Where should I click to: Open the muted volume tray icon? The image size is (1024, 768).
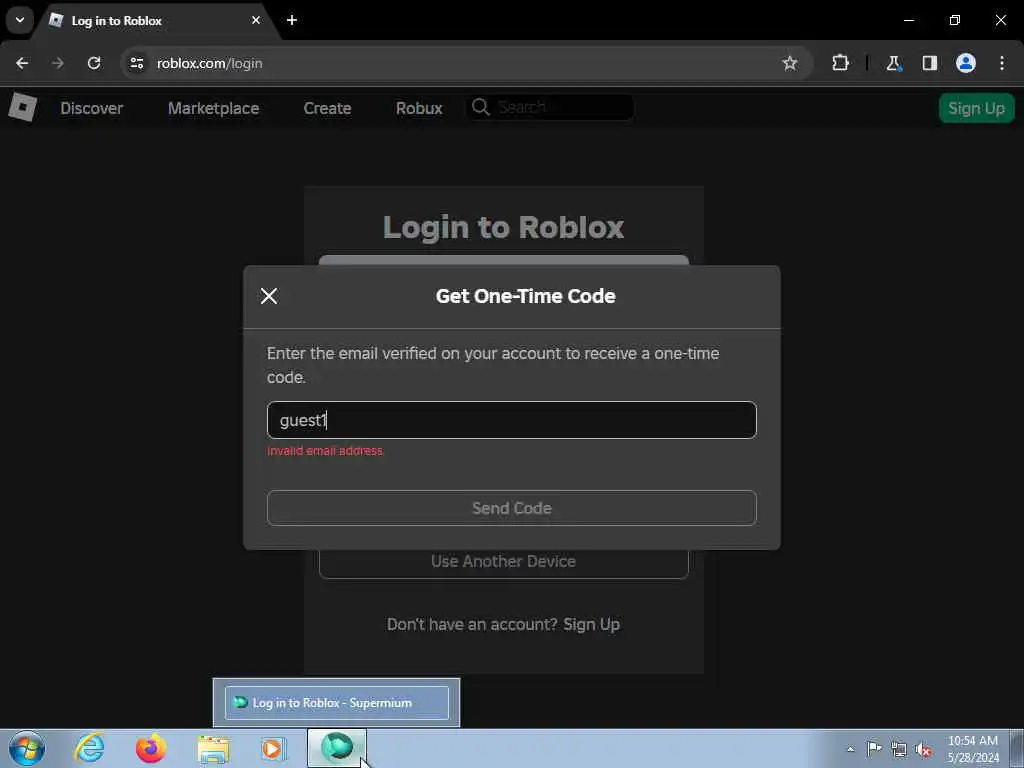pos(923,750)
